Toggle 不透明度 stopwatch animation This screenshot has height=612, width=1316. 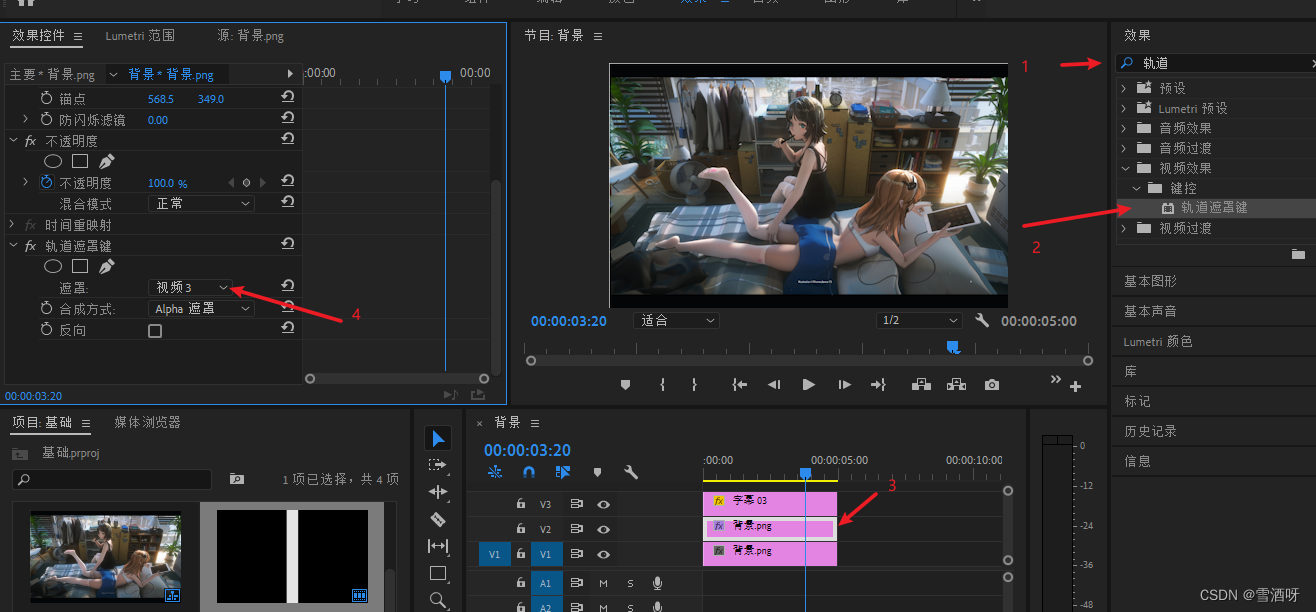pyautogui.click(x=46, y=183)
